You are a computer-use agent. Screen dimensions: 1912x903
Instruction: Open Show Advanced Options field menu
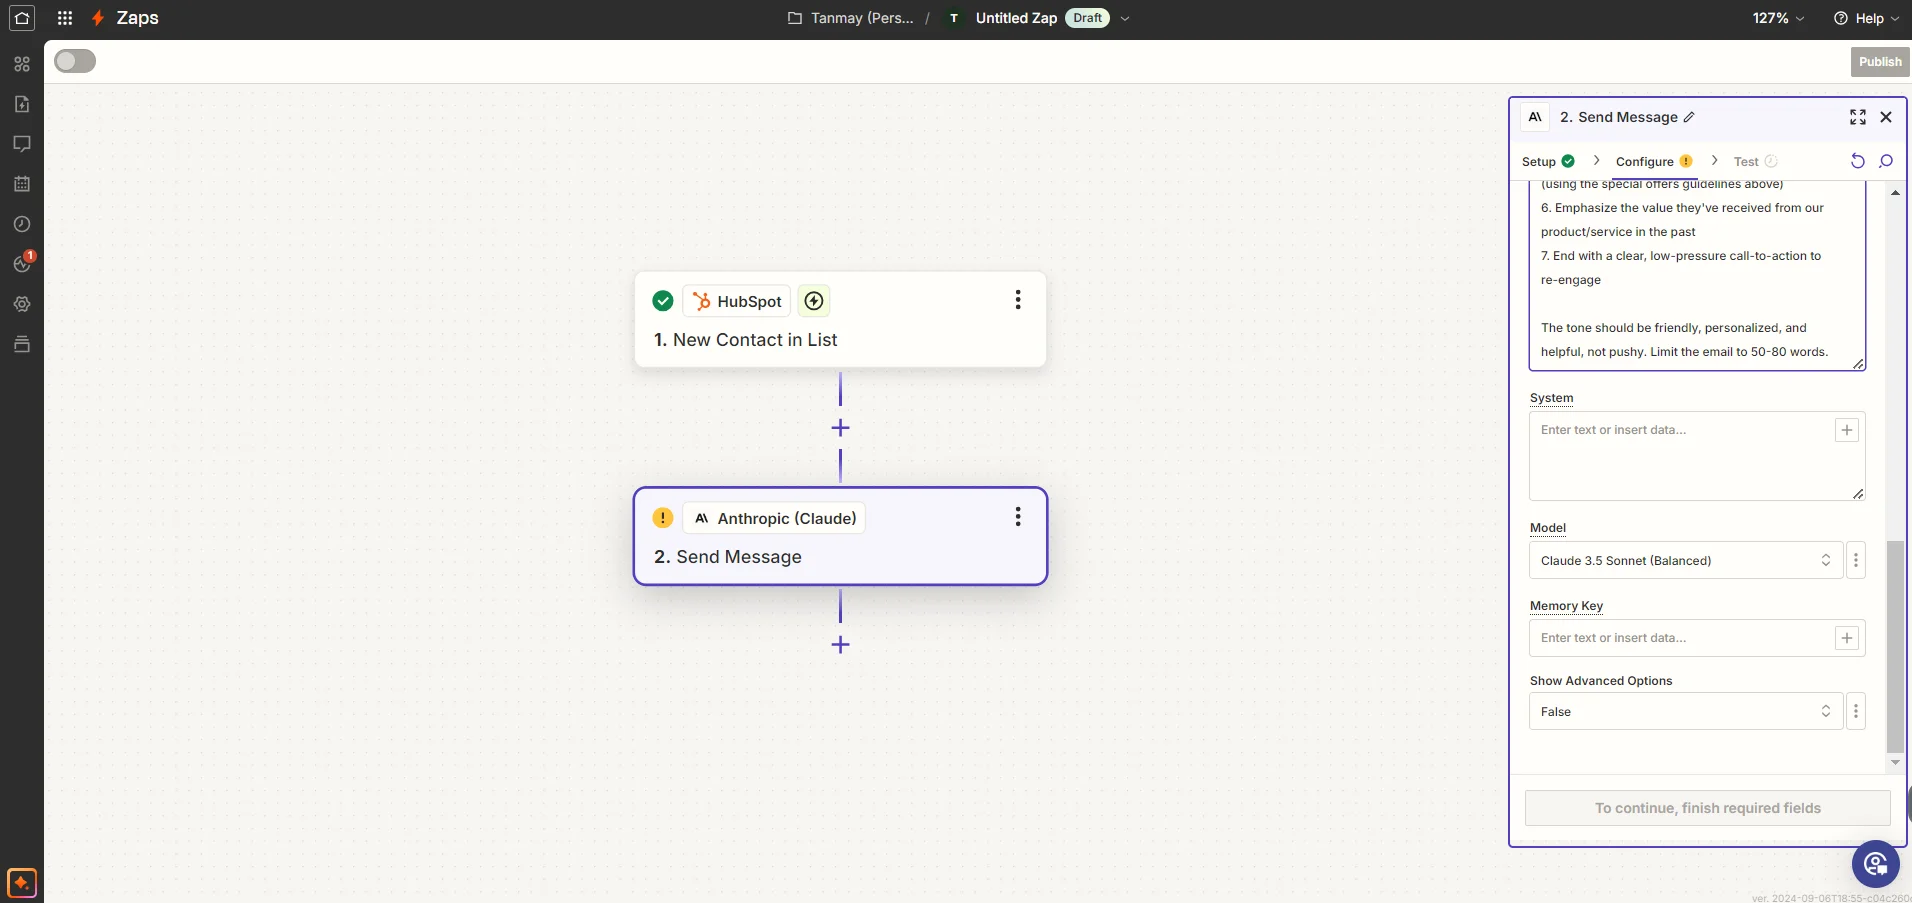(1856, 712)
